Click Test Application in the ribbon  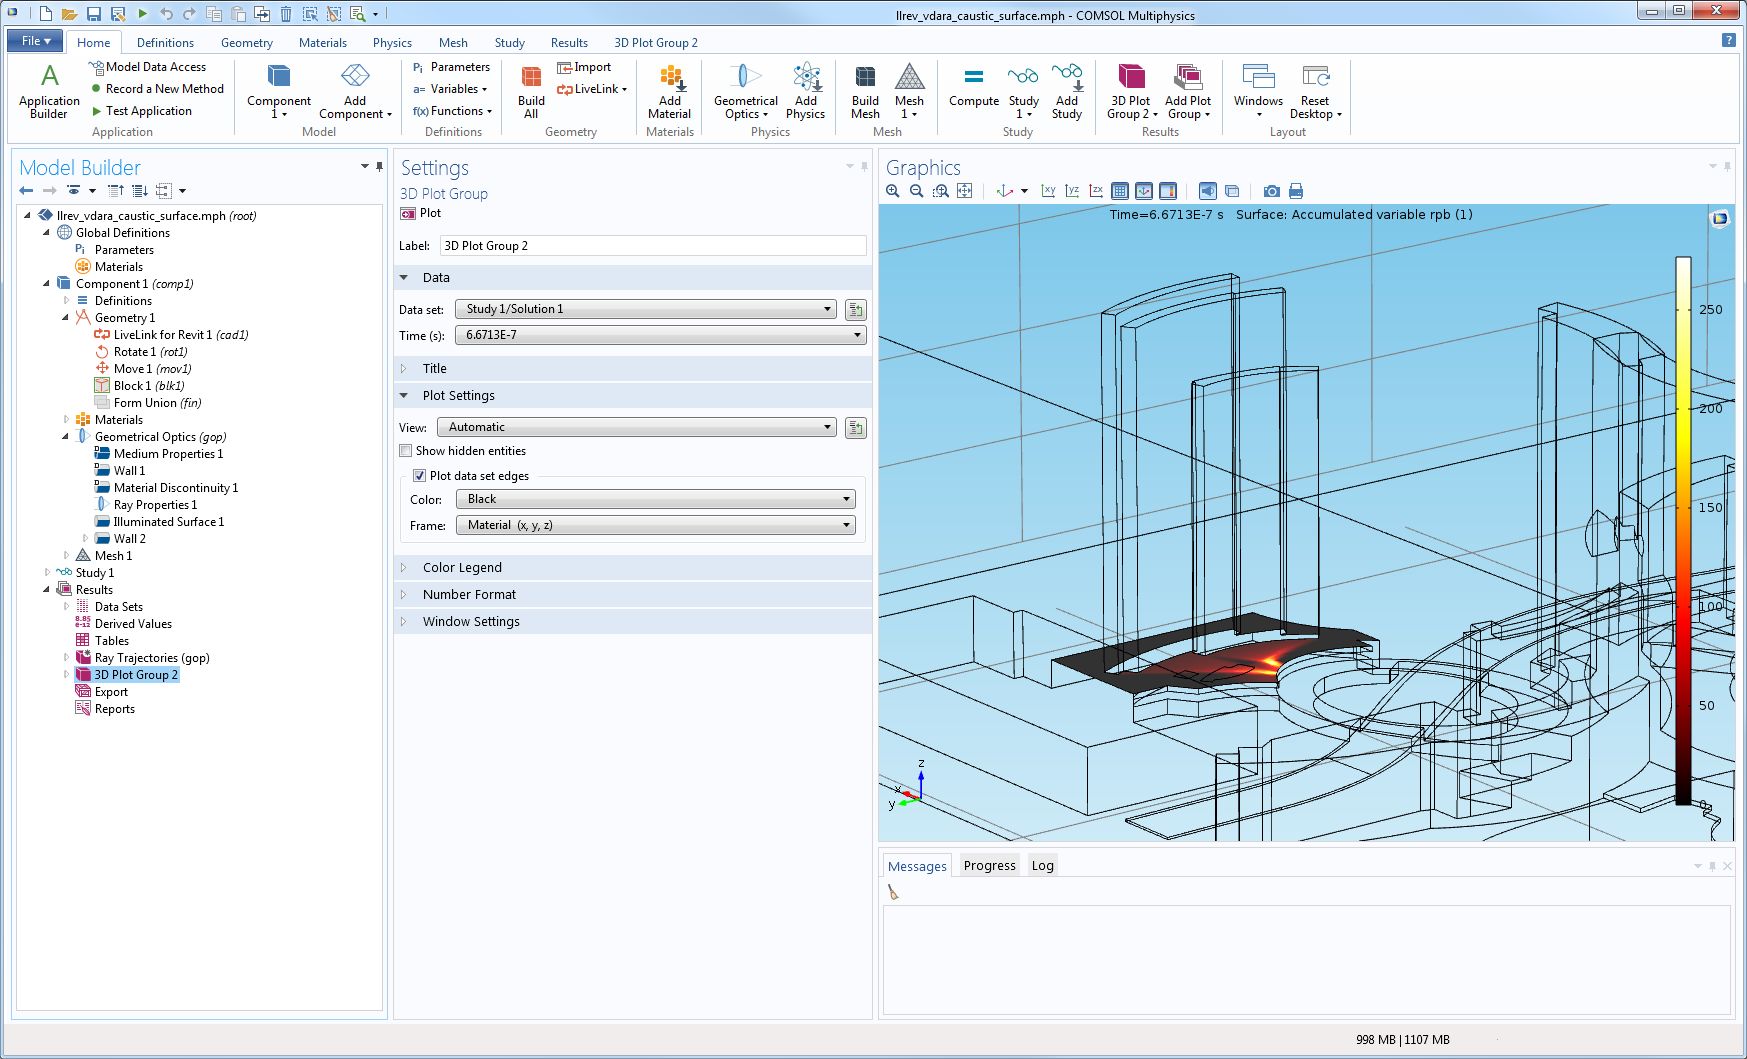click(148, 111)
